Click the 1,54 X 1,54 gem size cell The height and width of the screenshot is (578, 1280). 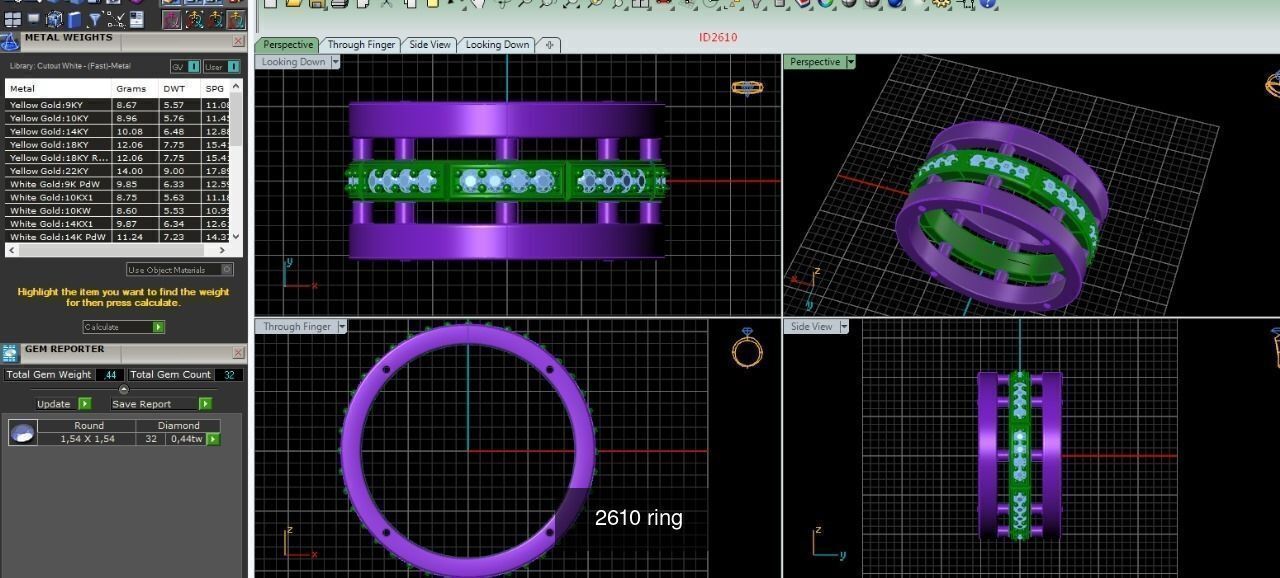(x=87, y=439)
